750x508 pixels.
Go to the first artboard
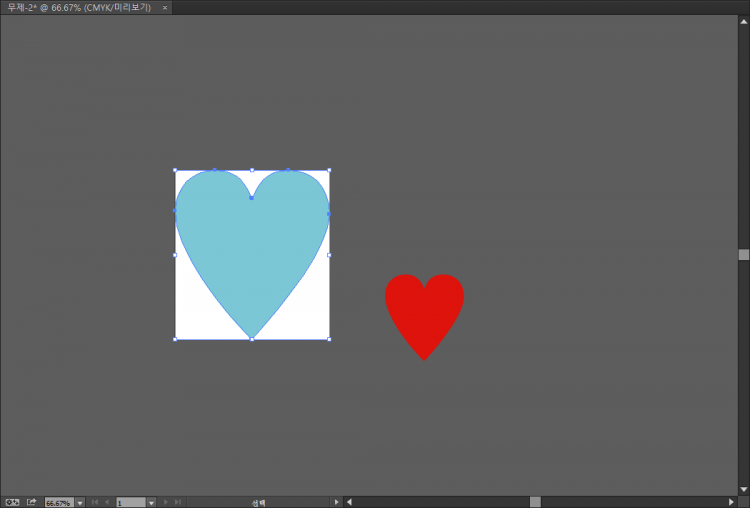94,502
